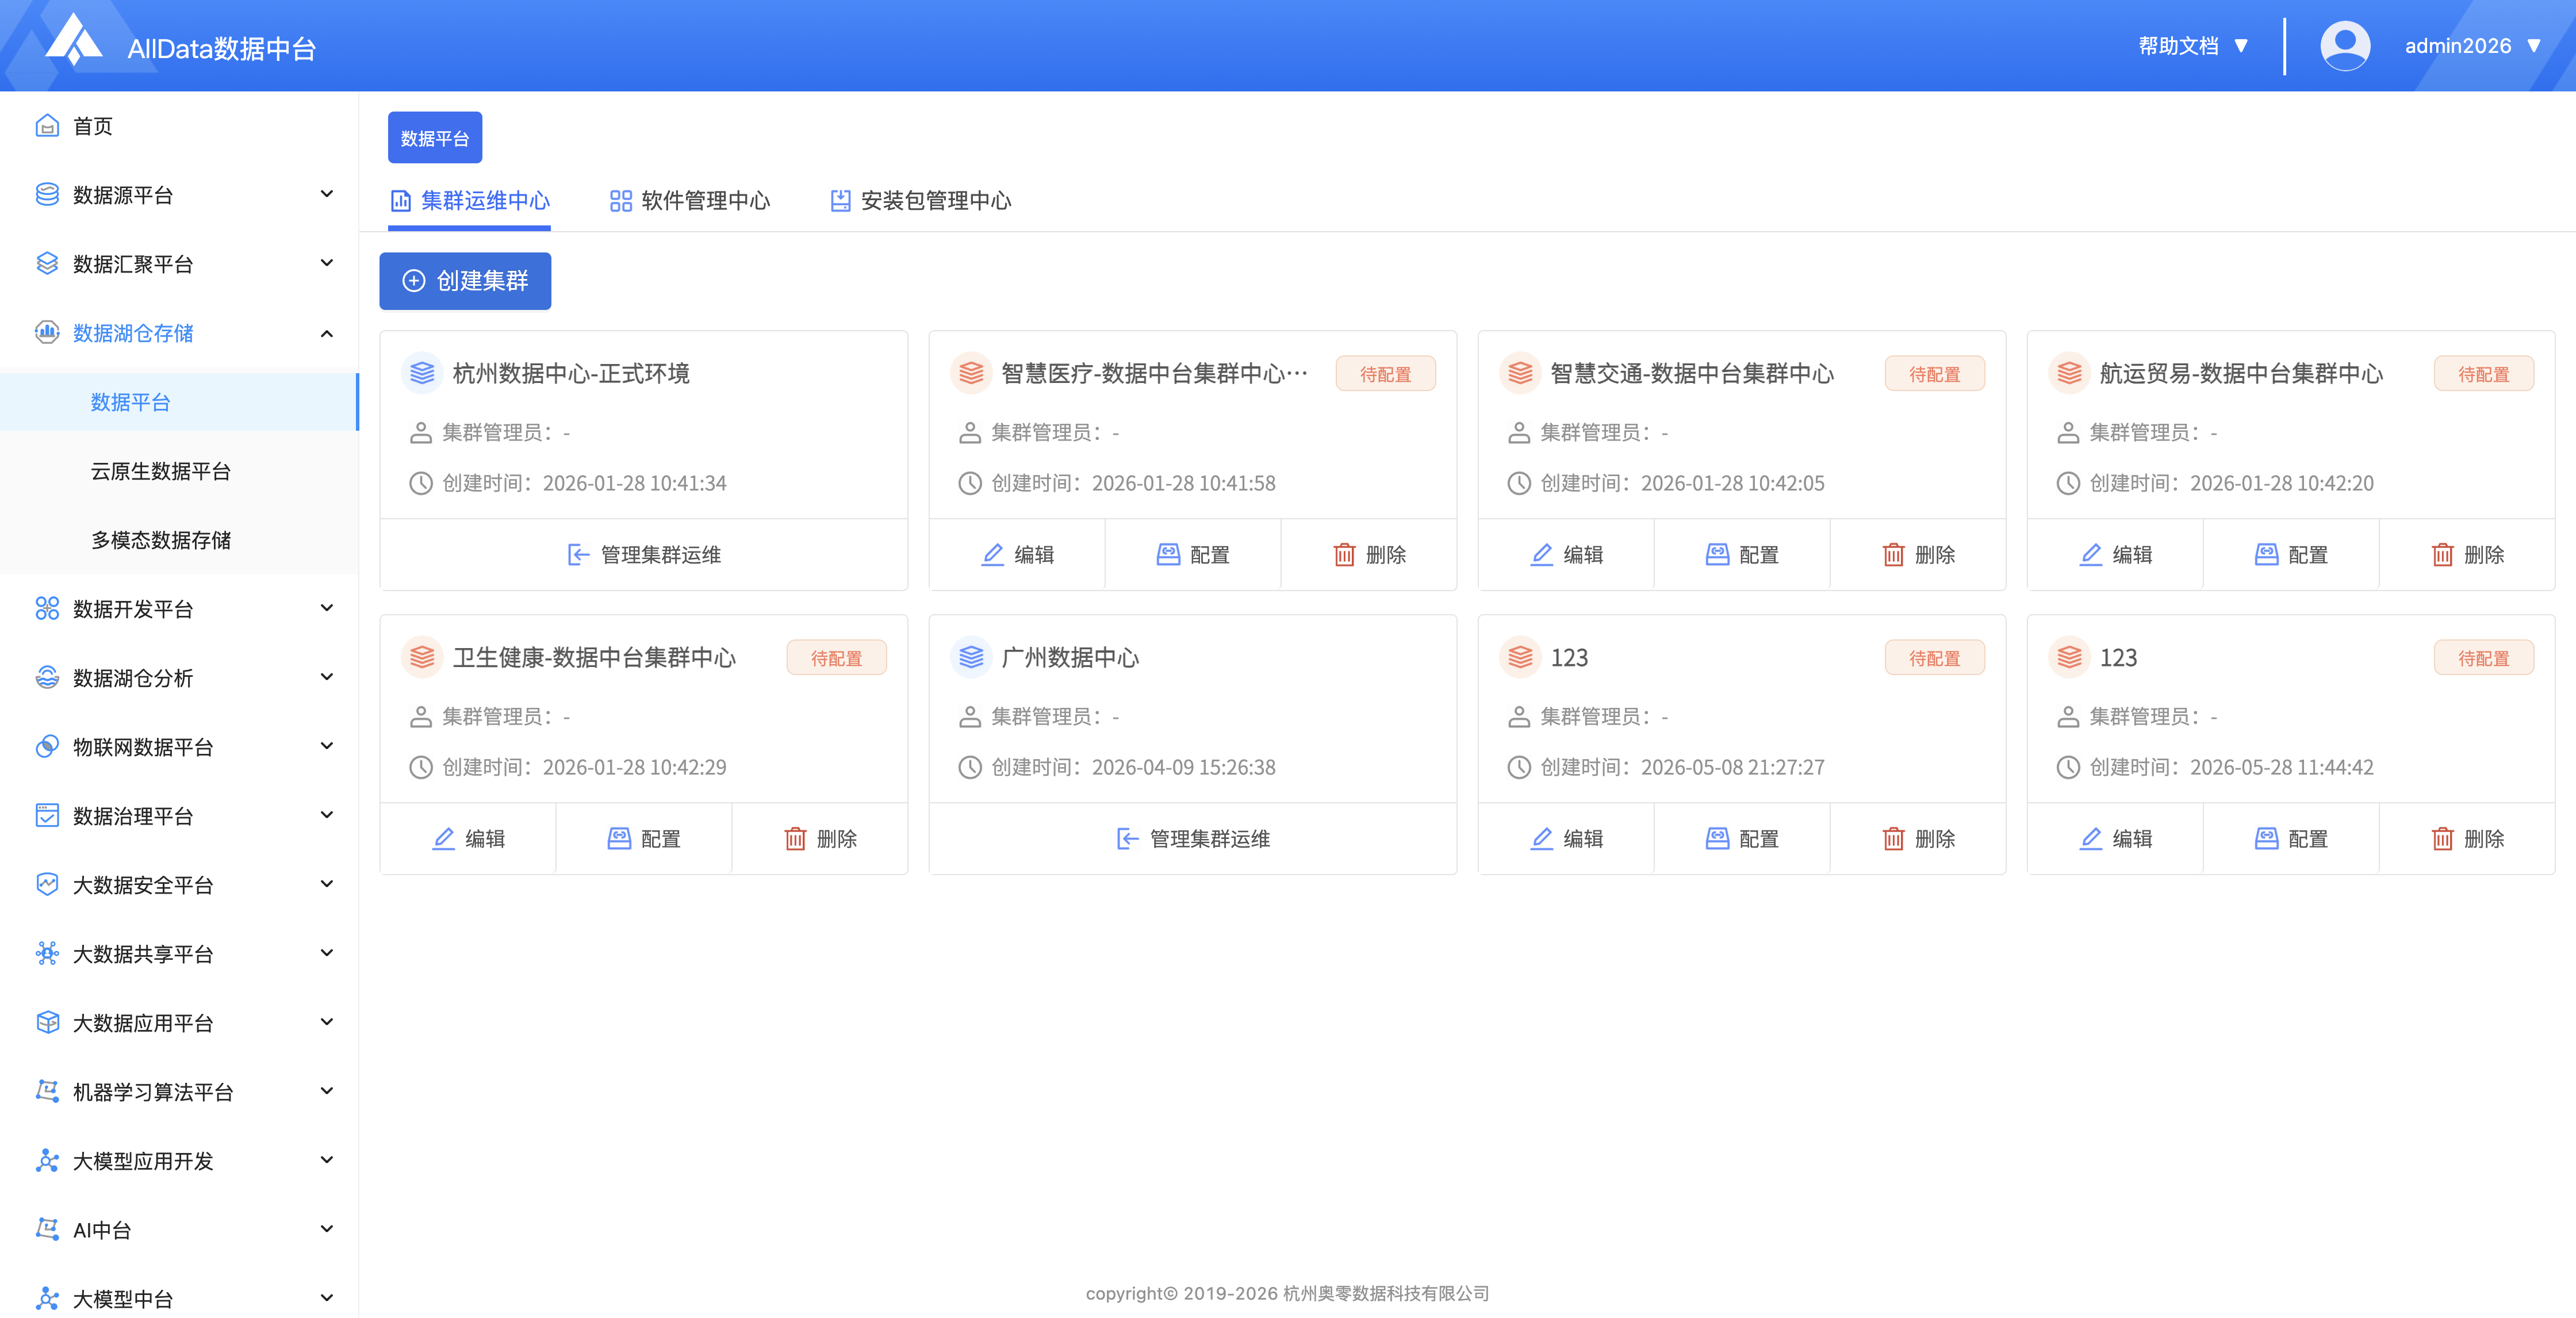Click 配置 on the 智慧交通 card

(1742, 555)
